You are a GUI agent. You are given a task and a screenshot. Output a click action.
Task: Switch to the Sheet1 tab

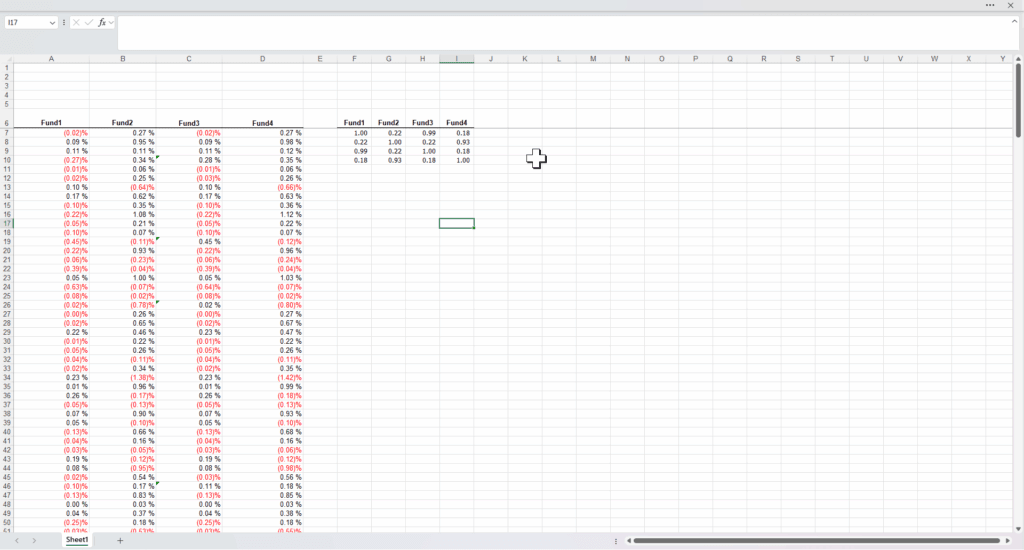[77, 540]
